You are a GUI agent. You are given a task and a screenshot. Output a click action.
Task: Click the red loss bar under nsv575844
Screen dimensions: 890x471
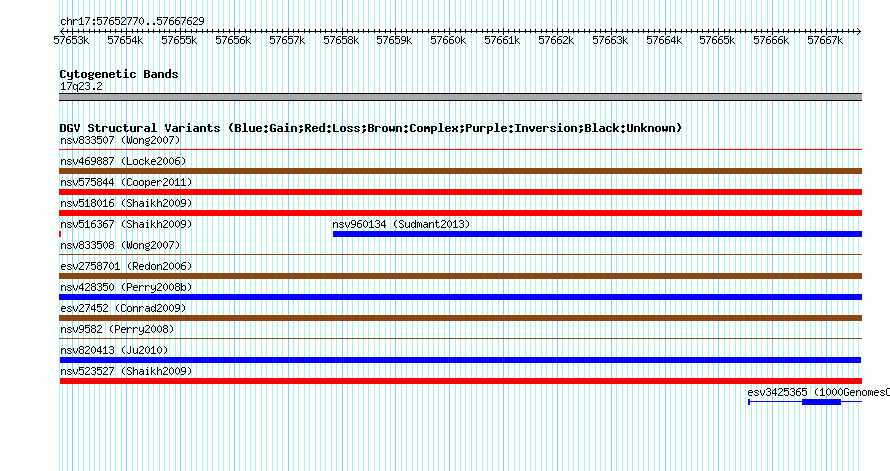point(460,192)
